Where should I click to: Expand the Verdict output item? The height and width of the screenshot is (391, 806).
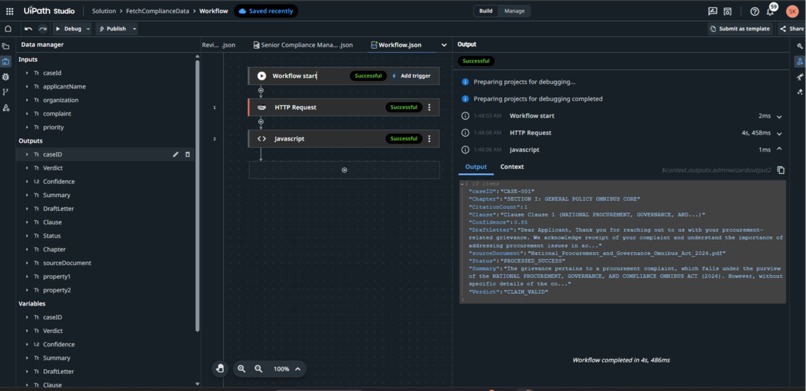click(27, 168)
